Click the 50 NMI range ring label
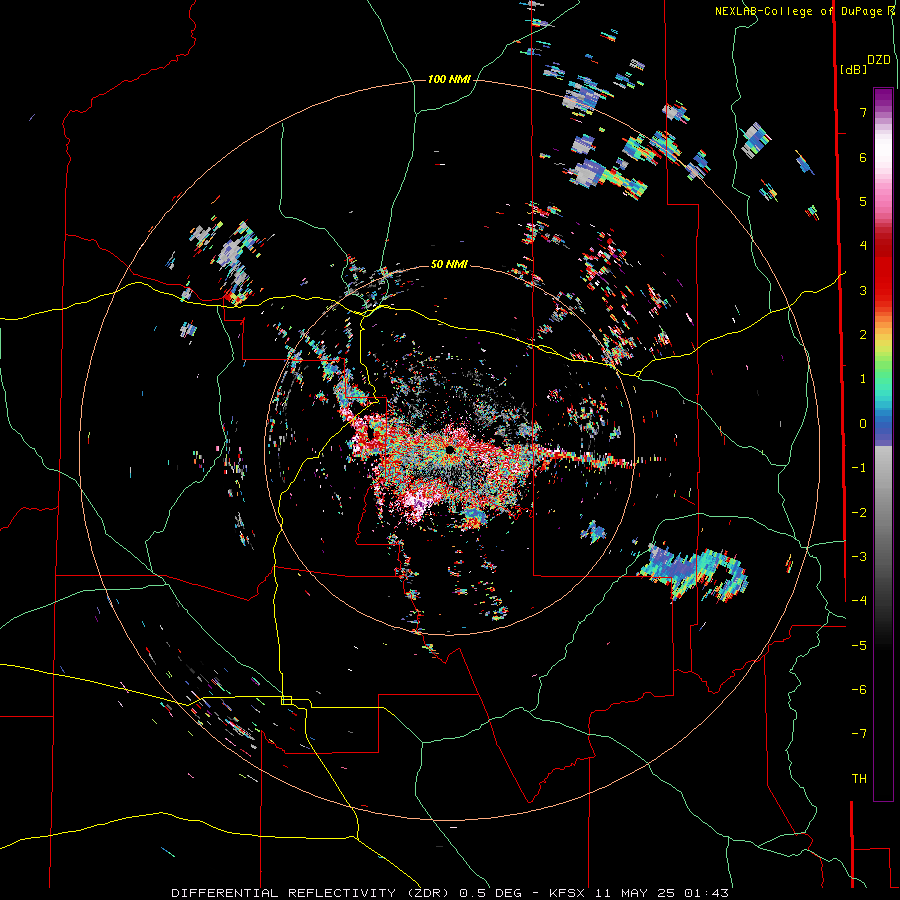900x900 pixels. tap(449, 264)
